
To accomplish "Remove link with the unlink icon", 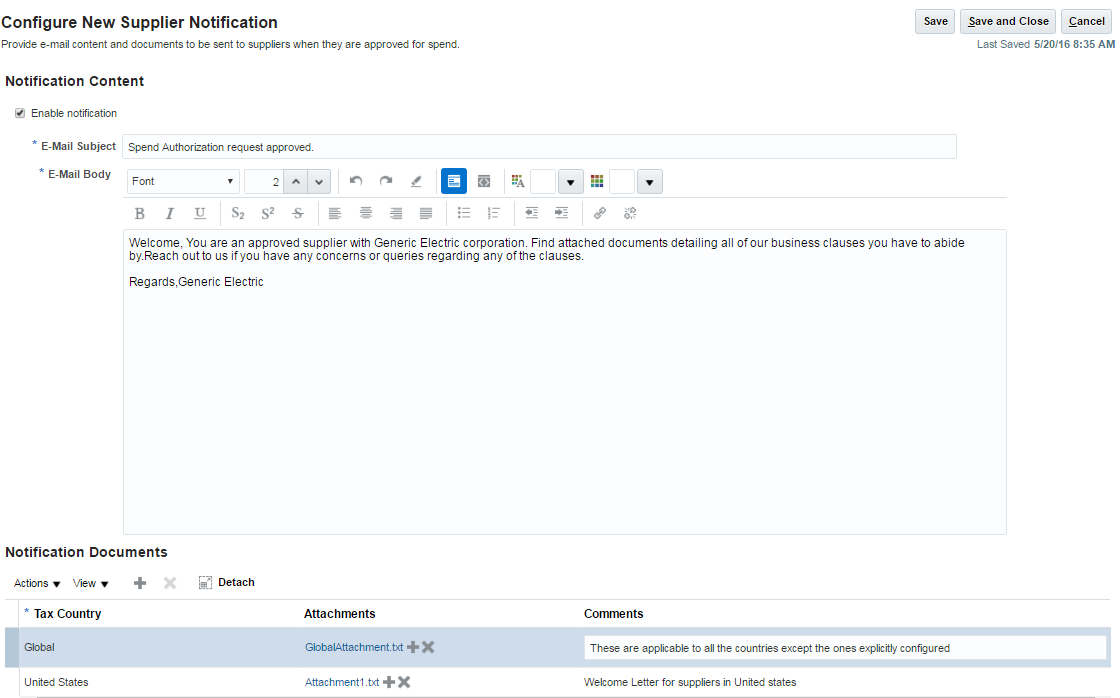I will pos(630,213).
